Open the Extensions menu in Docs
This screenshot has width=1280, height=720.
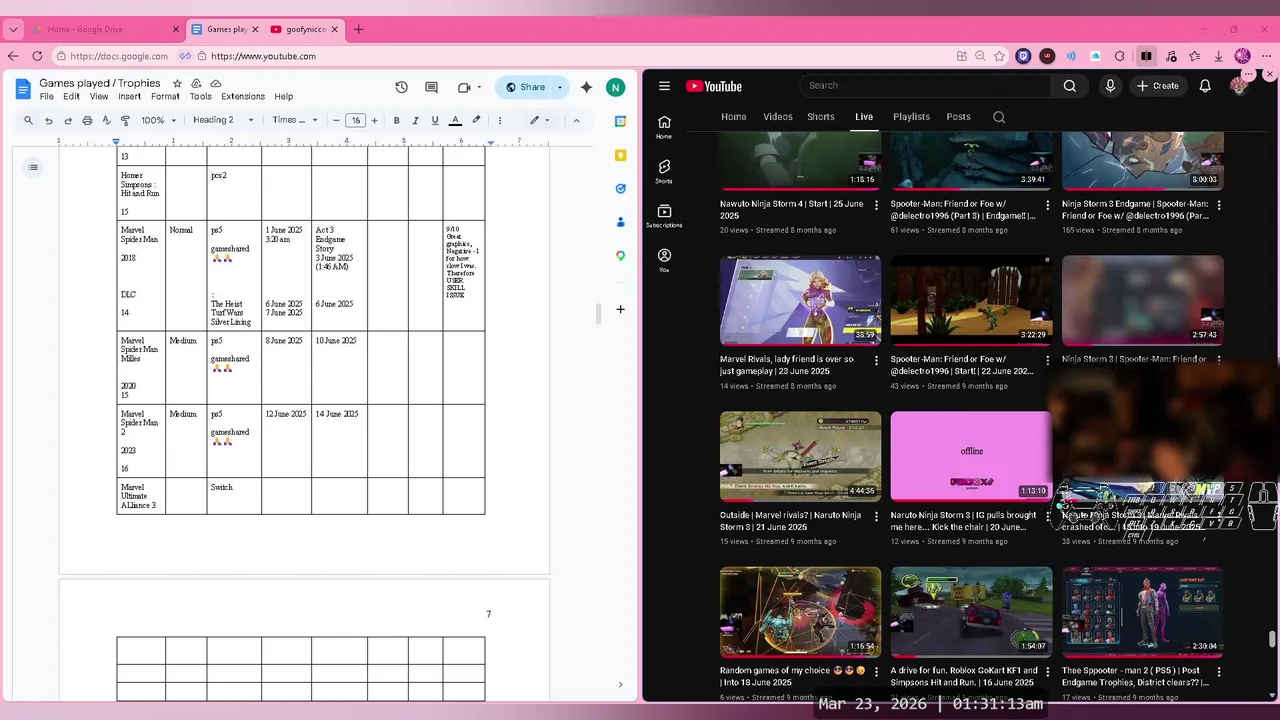(243, 97)
